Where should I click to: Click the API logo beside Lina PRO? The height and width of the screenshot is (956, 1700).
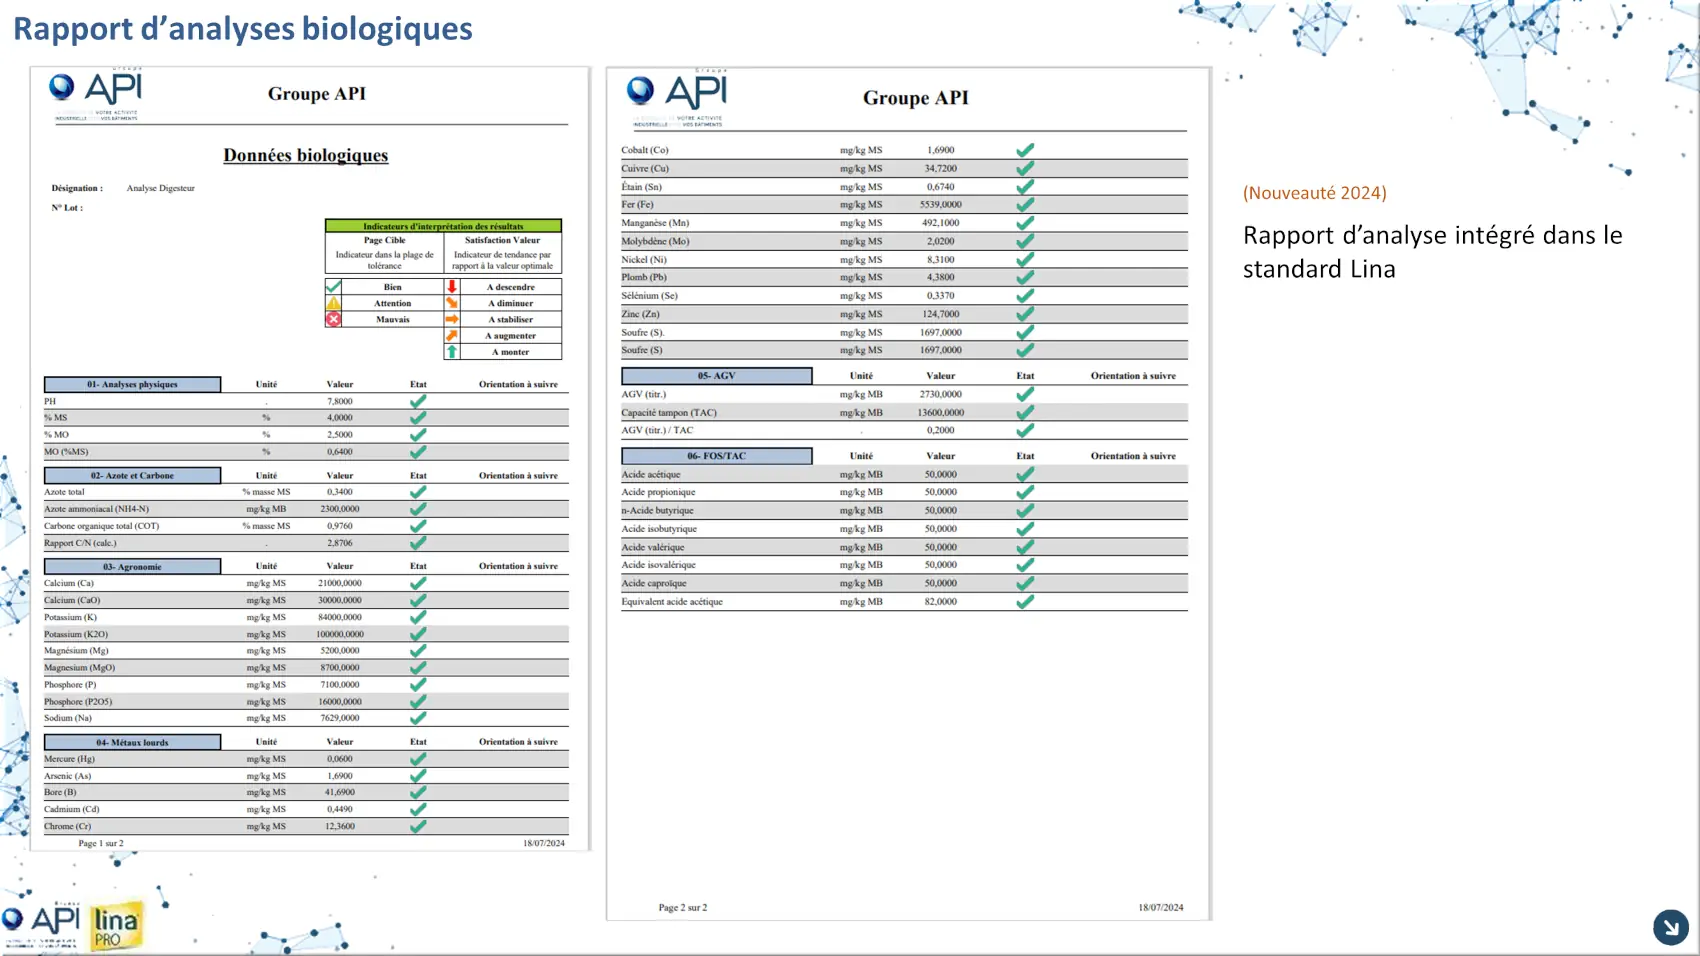click(x=41, y=922)
